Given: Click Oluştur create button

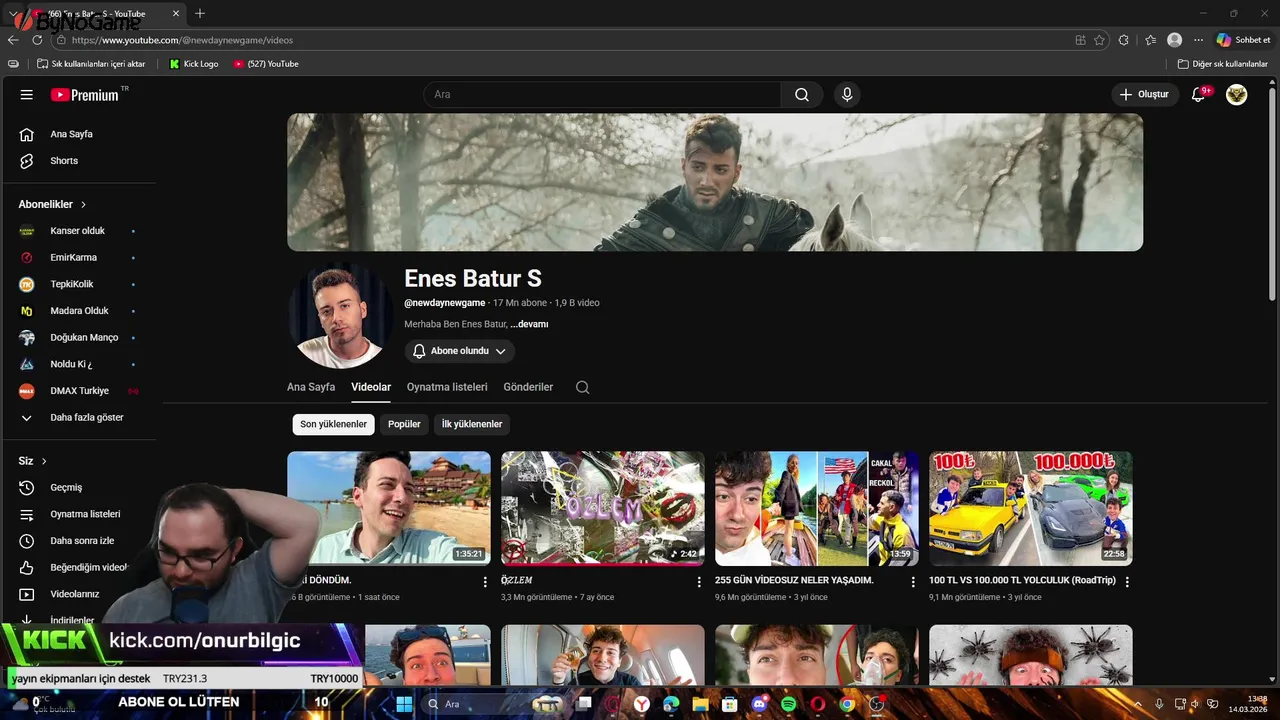Looking at the screenshot, I should tap(1144, 94).
